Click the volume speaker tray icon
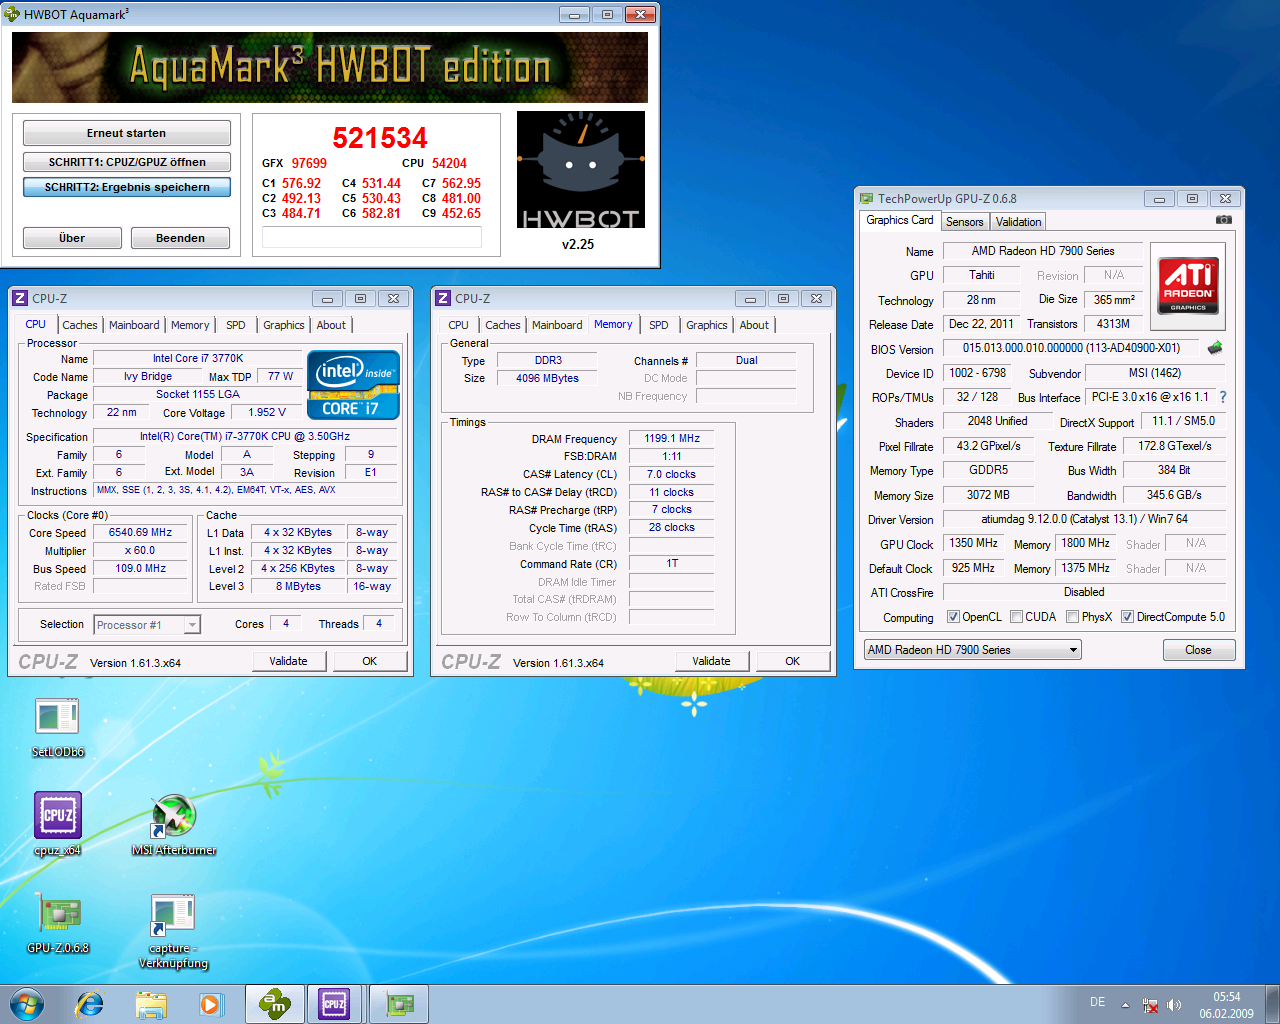This screenshot has width=1280, height=1024. (1174, 1005)
